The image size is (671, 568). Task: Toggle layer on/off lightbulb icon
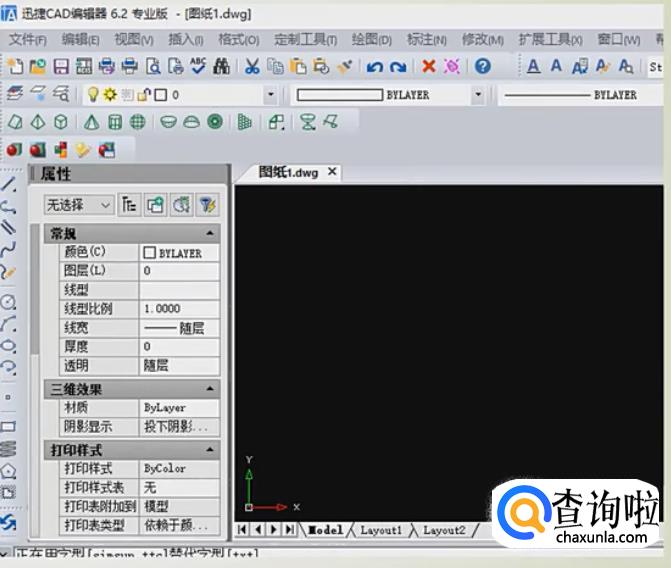(x=93, y=94)
